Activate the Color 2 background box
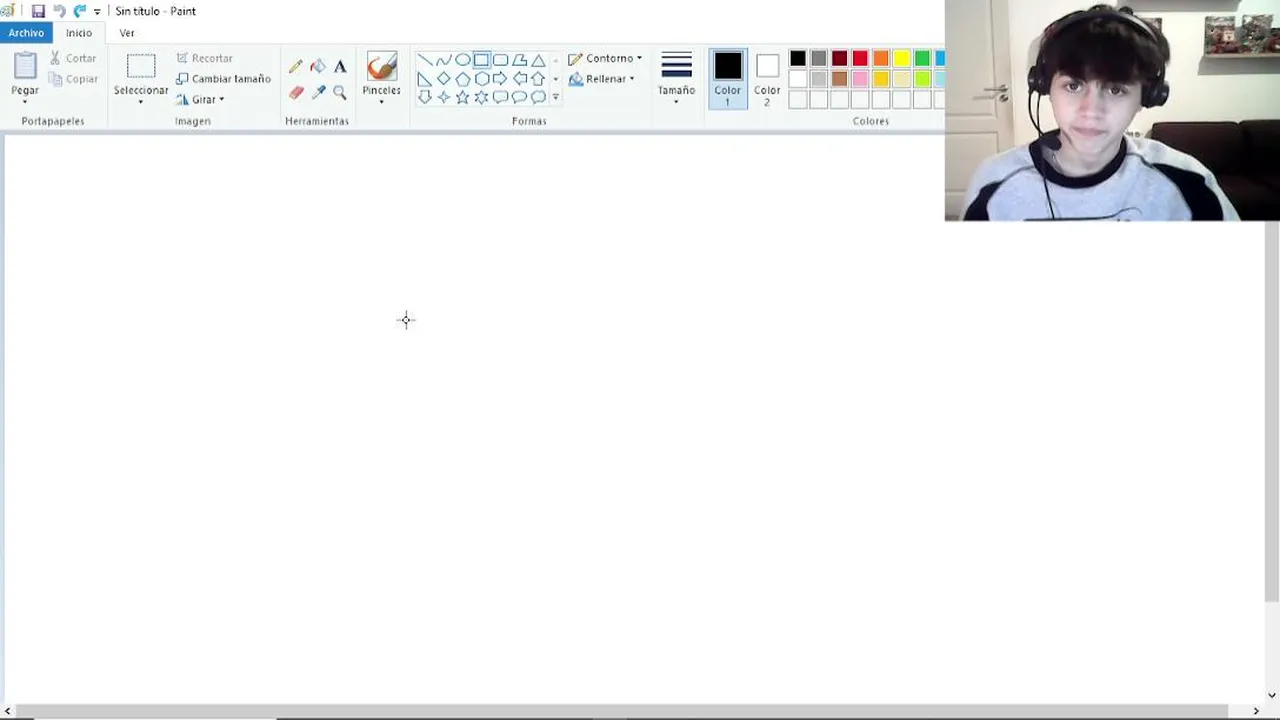The image size is (1280, 720). coord(767,78)
